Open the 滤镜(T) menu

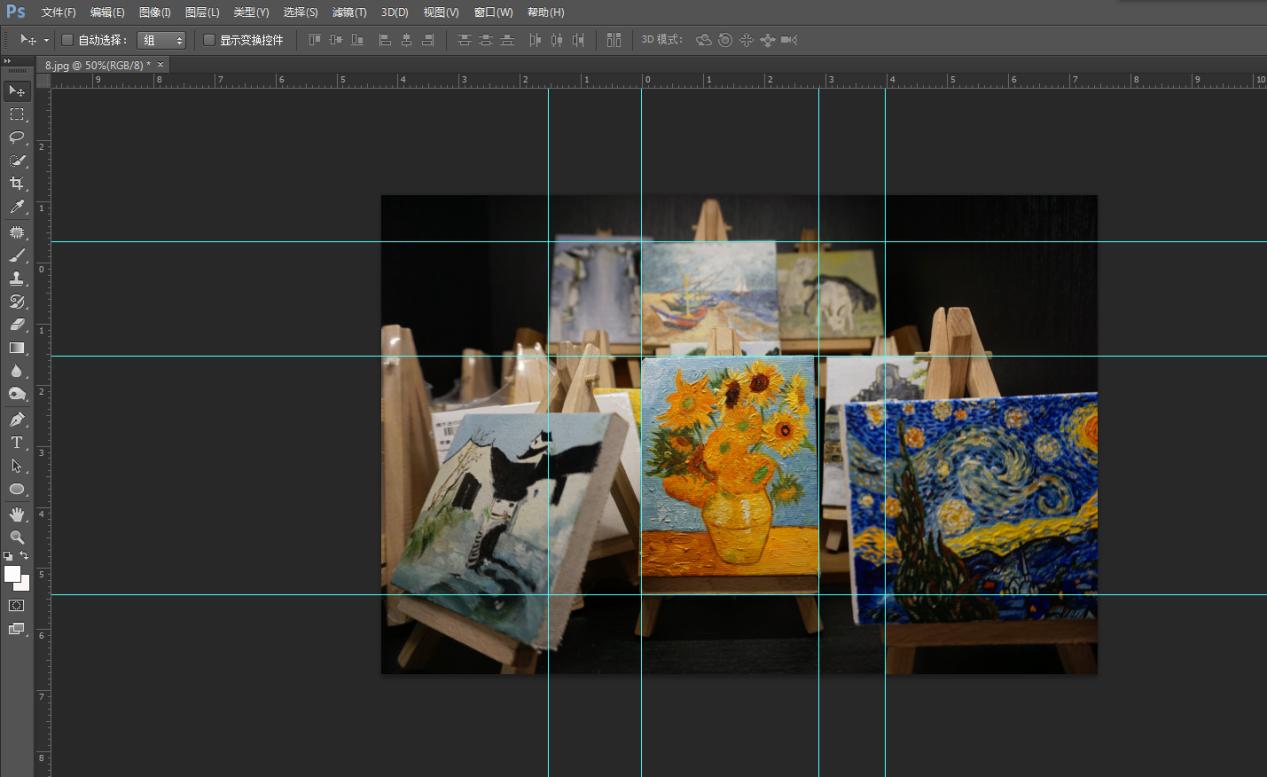[x=349, y=12]
